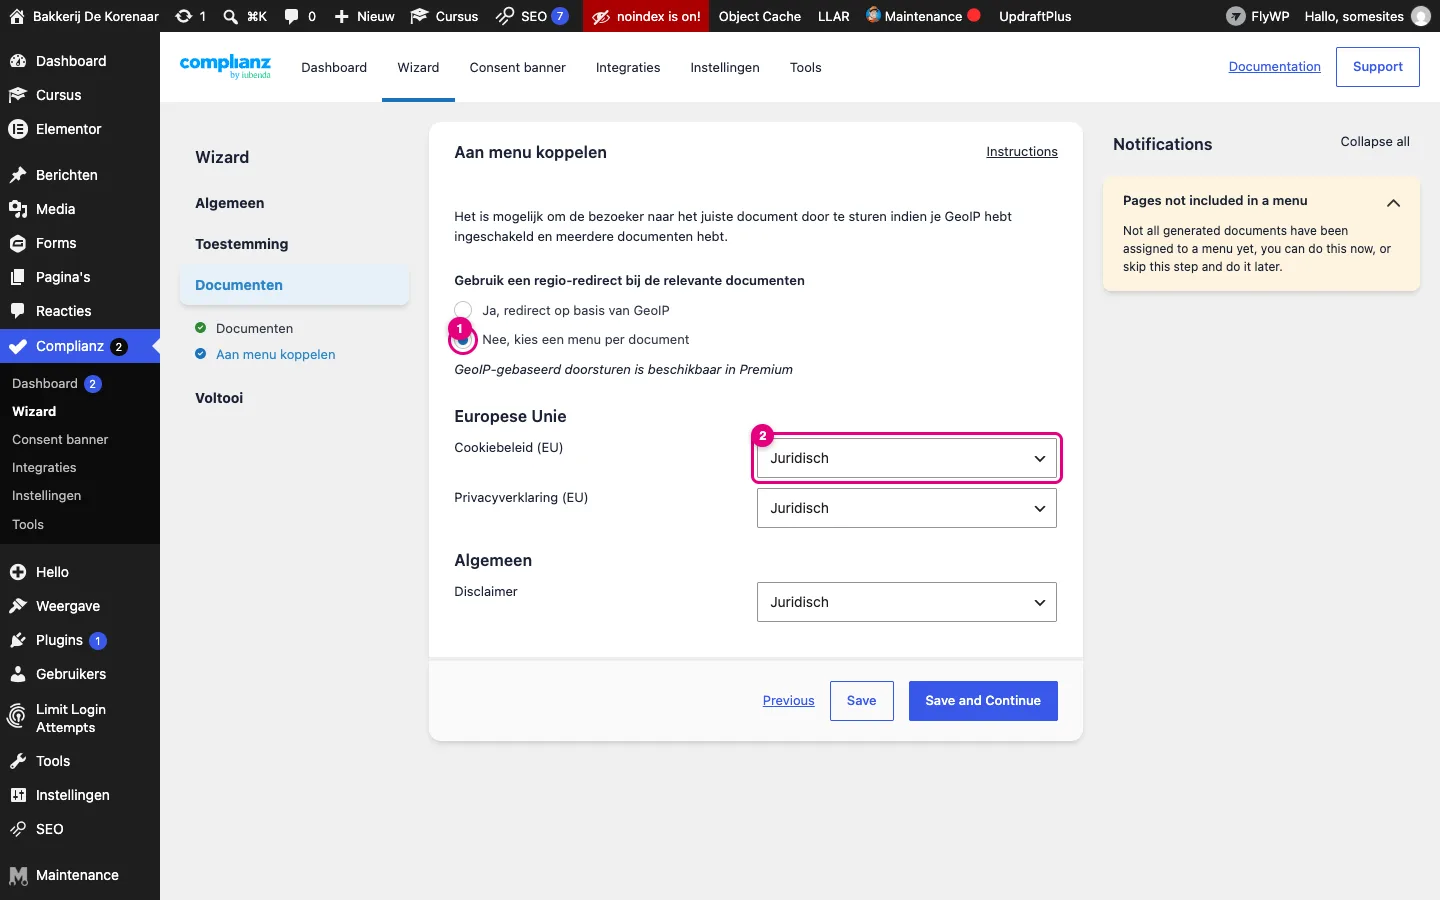Image resolution: width=1440 pixels, height=900 pixels.
Task: Click the Support button
Action: click(x=1377, y=67)
